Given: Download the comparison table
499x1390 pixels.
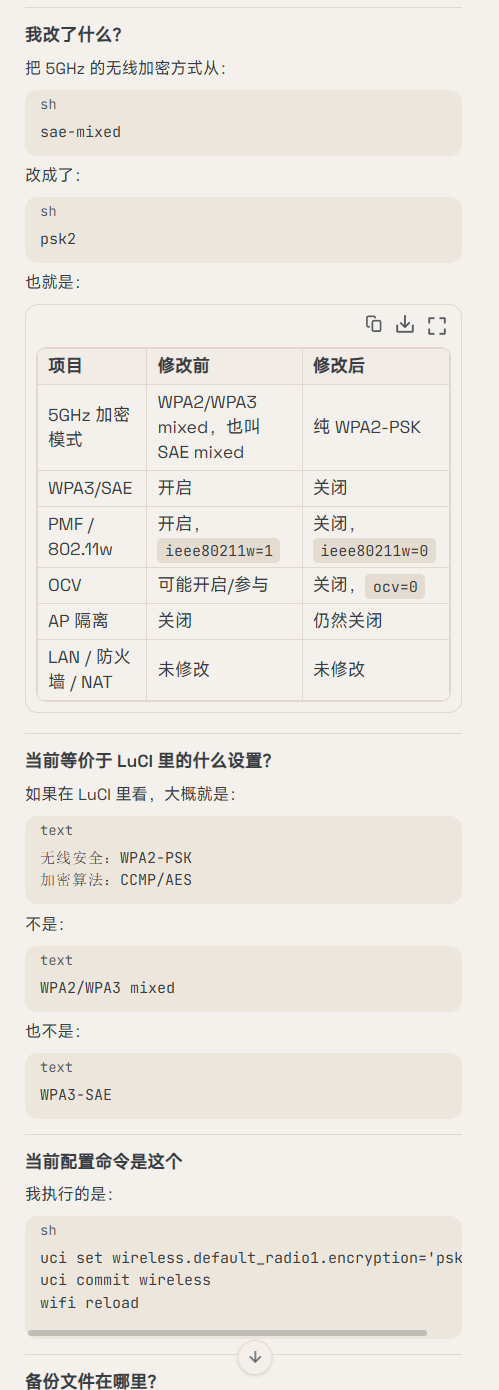Looking at the screenshot, I should coord(405,324).
